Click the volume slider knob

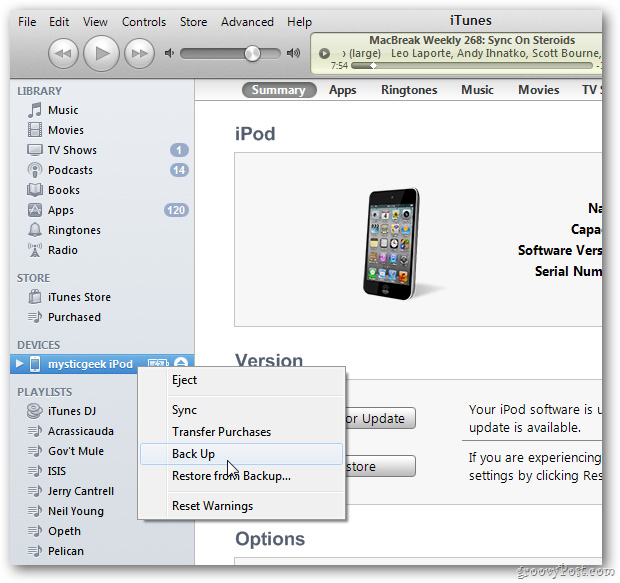252,53
